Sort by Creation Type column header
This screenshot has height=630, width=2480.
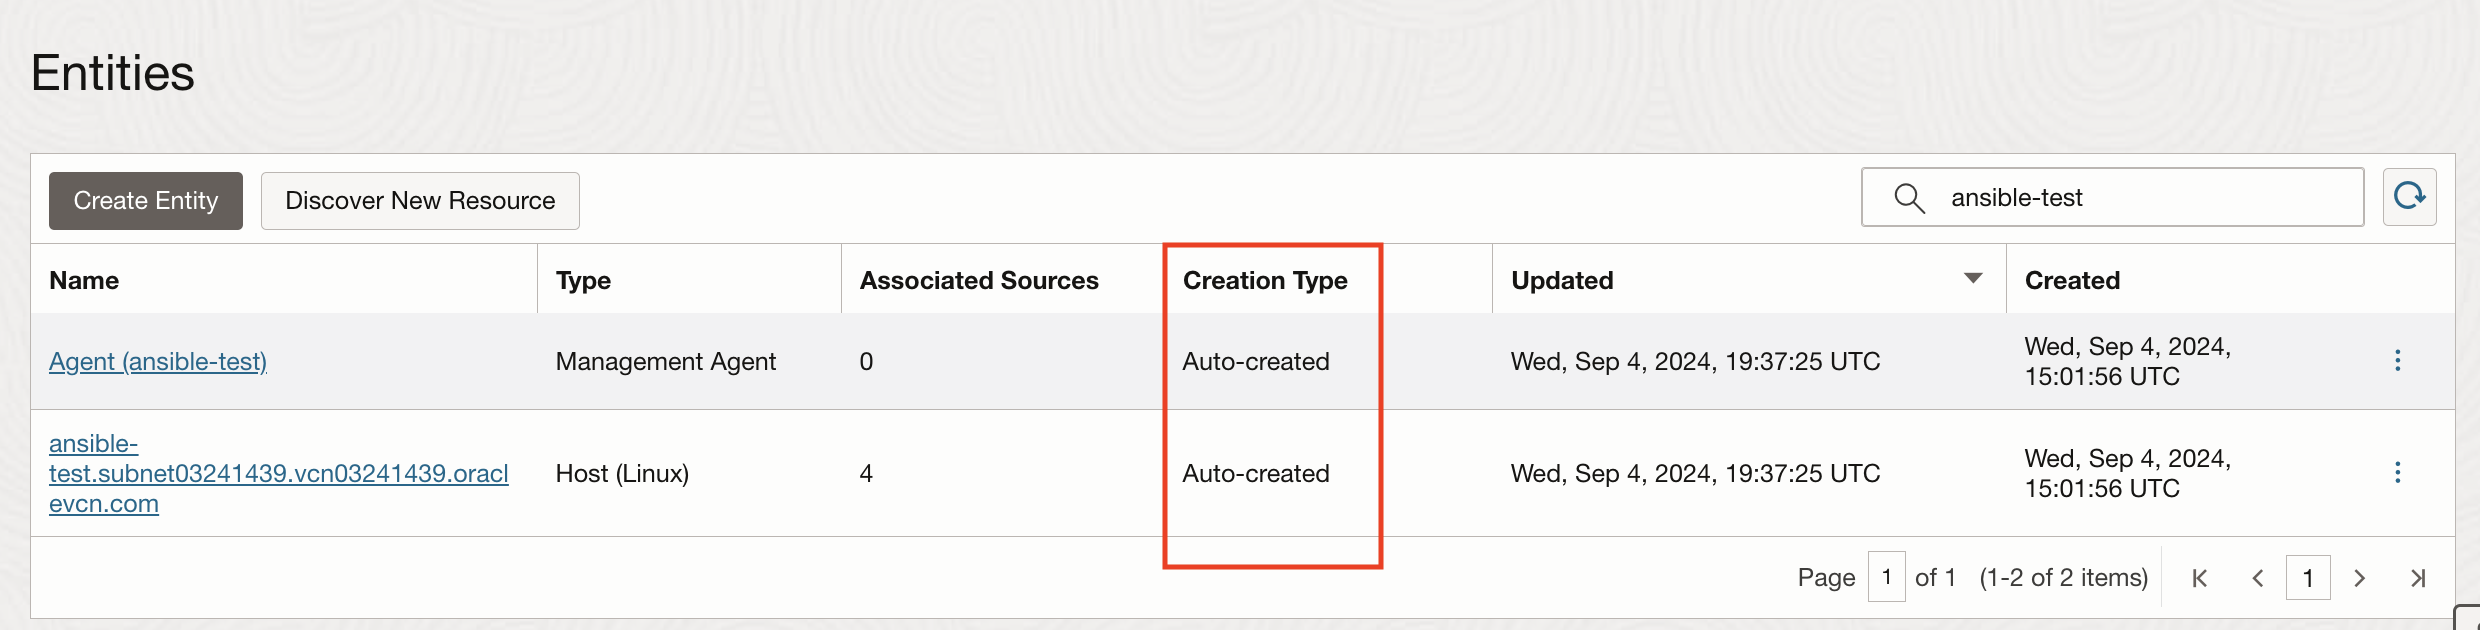click(1265, 281)
